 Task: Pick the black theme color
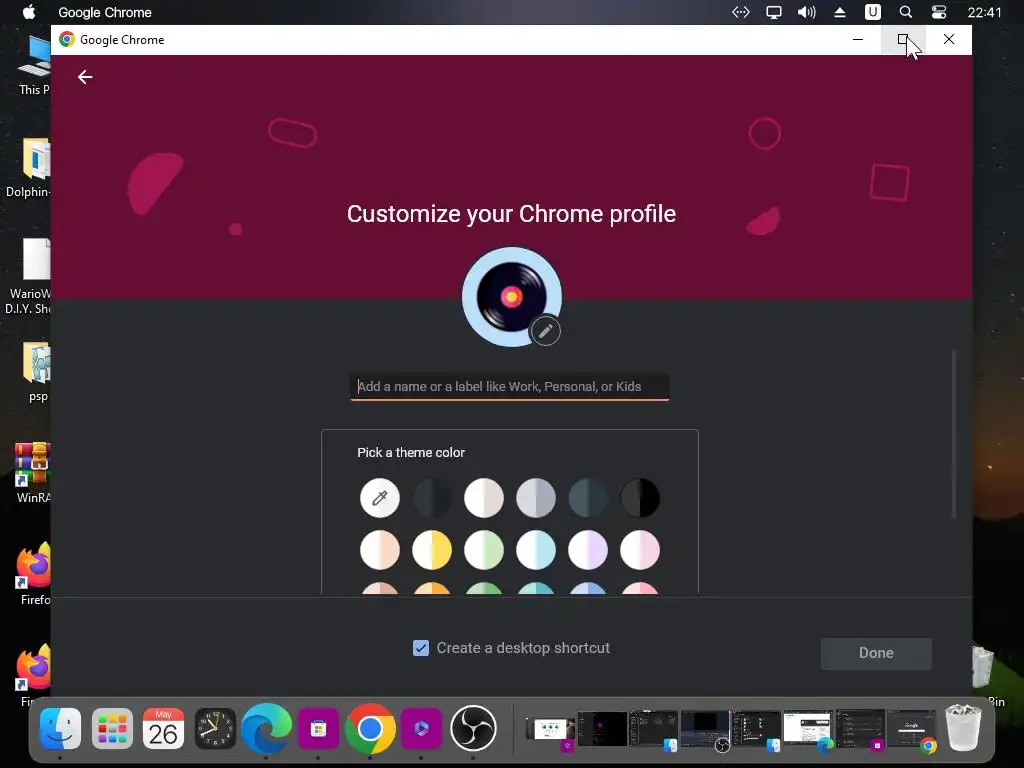click(x=640, y=498)
